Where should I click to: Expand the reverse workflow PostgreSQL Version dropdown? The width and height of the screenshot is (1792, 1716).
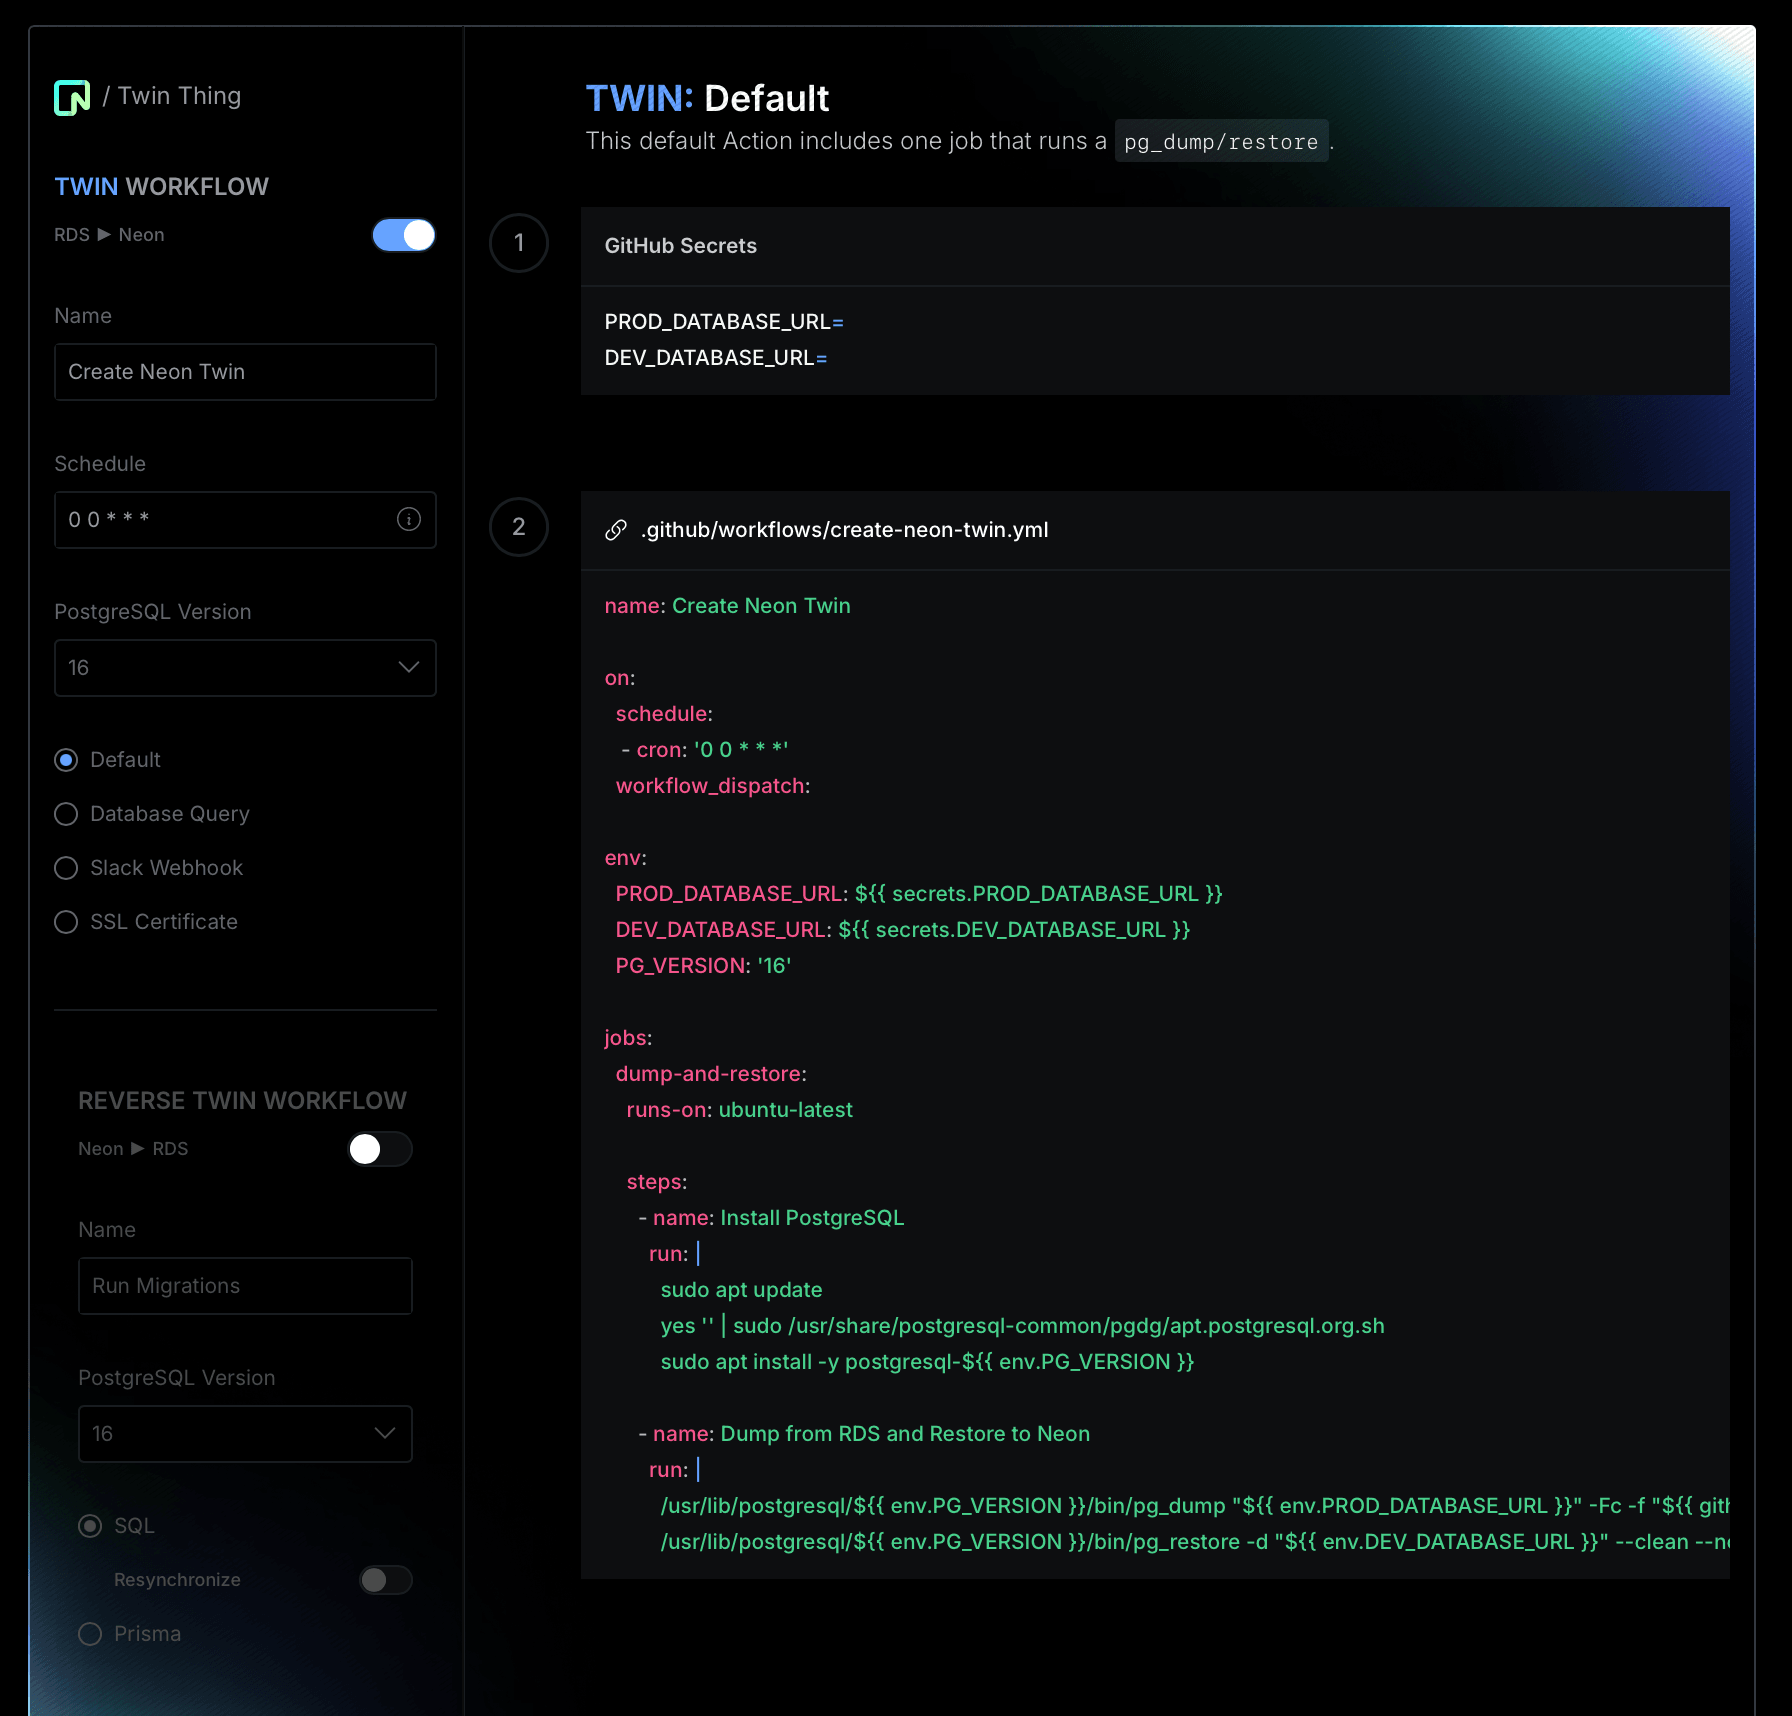coord(245,1434)
